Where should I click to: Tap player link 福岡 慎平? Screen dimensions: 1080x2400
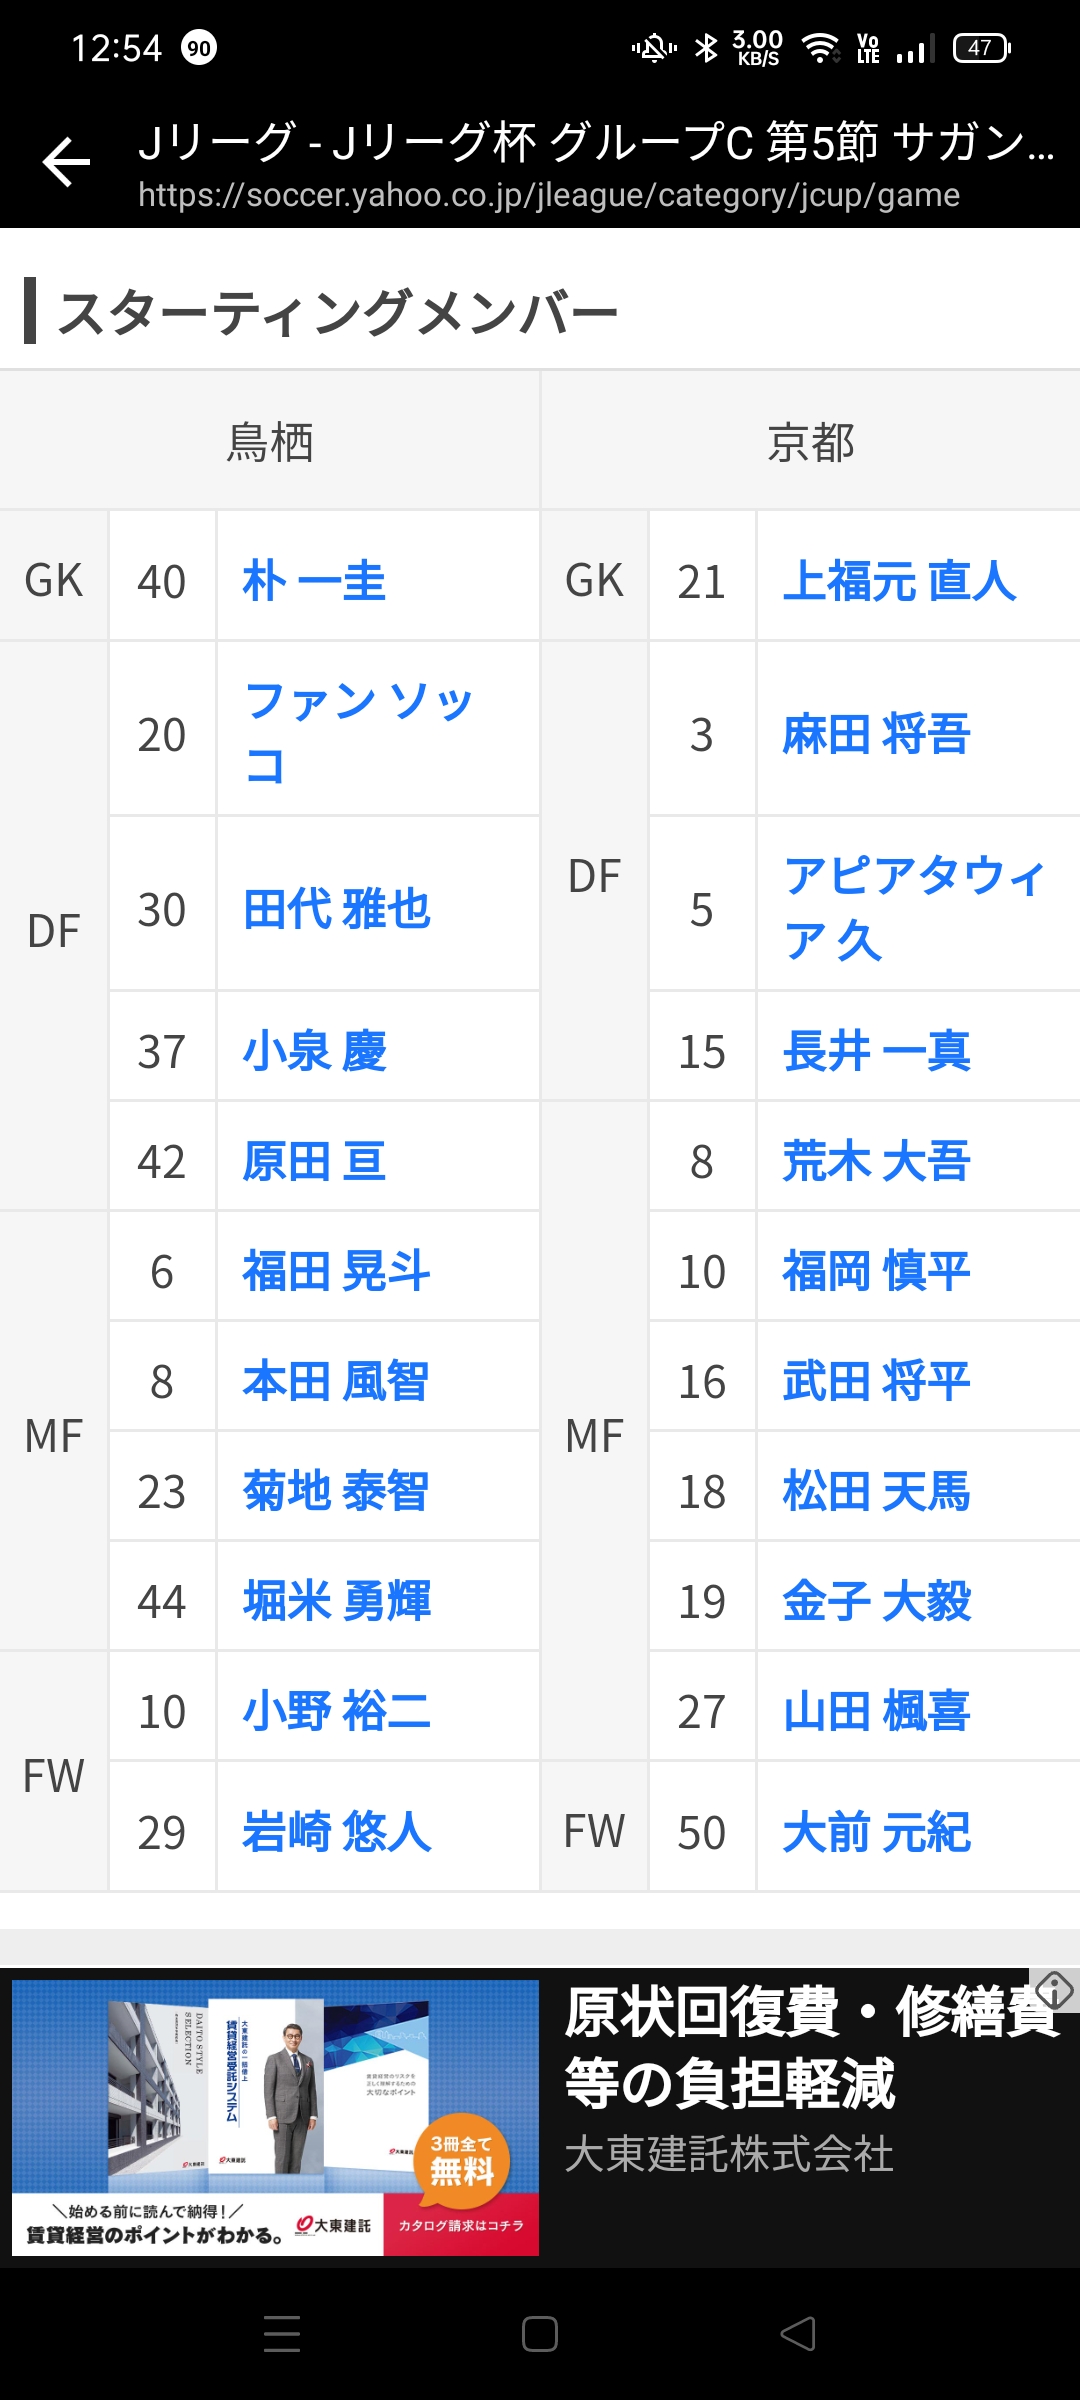pyautogui.click(x=876, y=1271)
